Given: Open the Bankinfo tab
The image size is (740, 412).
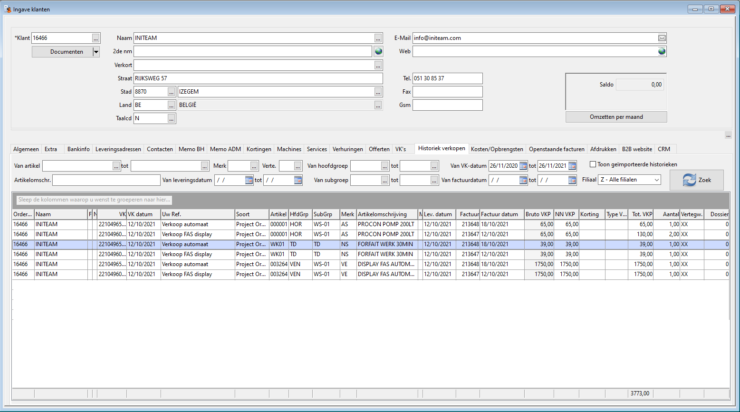Looking at the screenshot, I should click(x=78, y=149).
